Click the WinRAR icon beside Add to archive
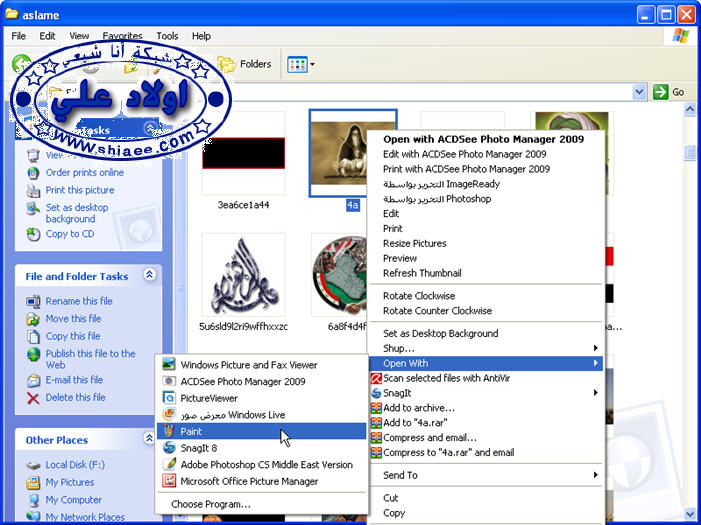701x525 pixels. tap(376, 408)
